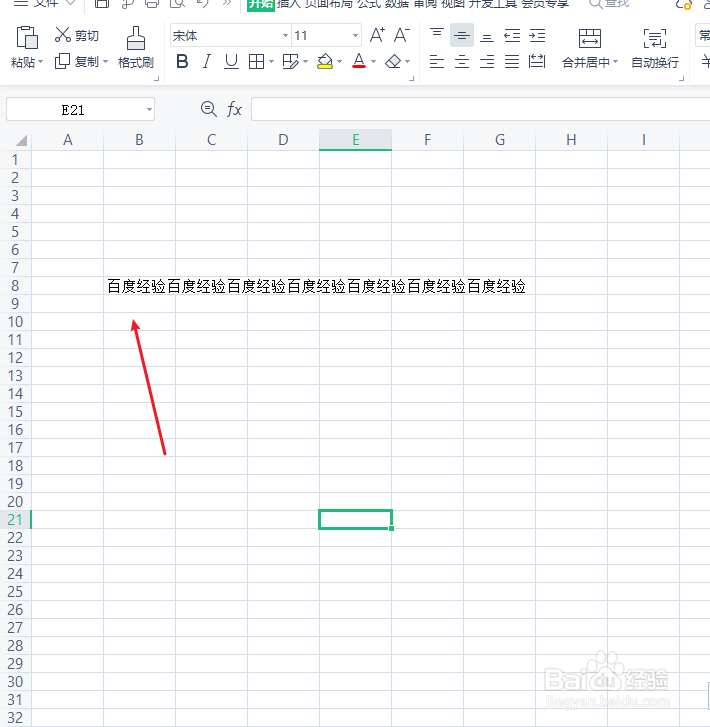The width and height of the screenshot is (710, 727).
Task: Select row 8 header
Action: (x=15, y=286)
